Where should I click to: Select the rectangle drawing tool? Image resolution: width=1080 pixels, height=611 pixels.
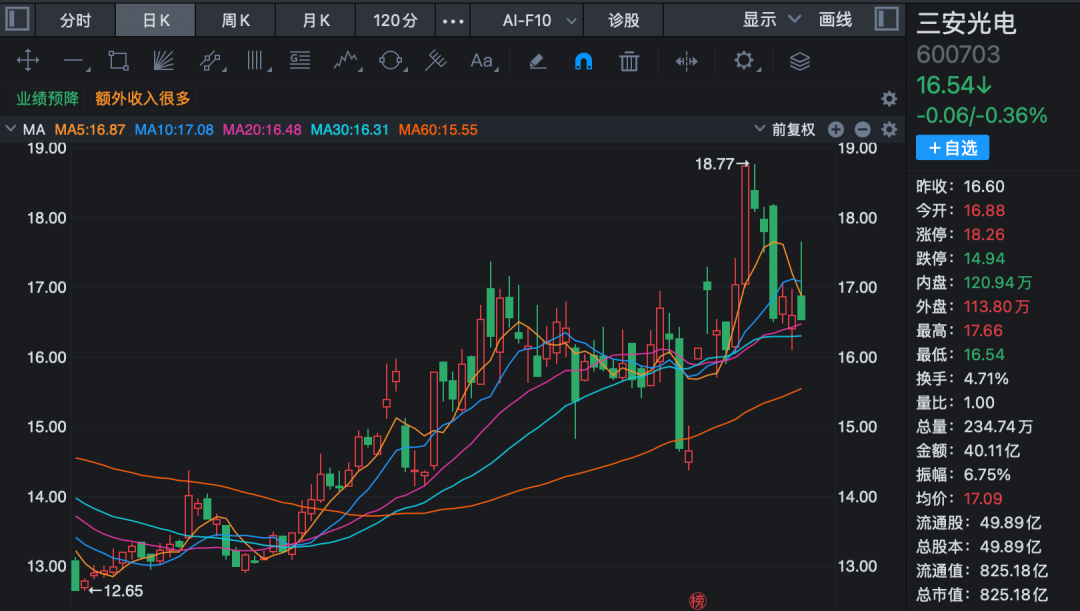[x=118, y=61]
